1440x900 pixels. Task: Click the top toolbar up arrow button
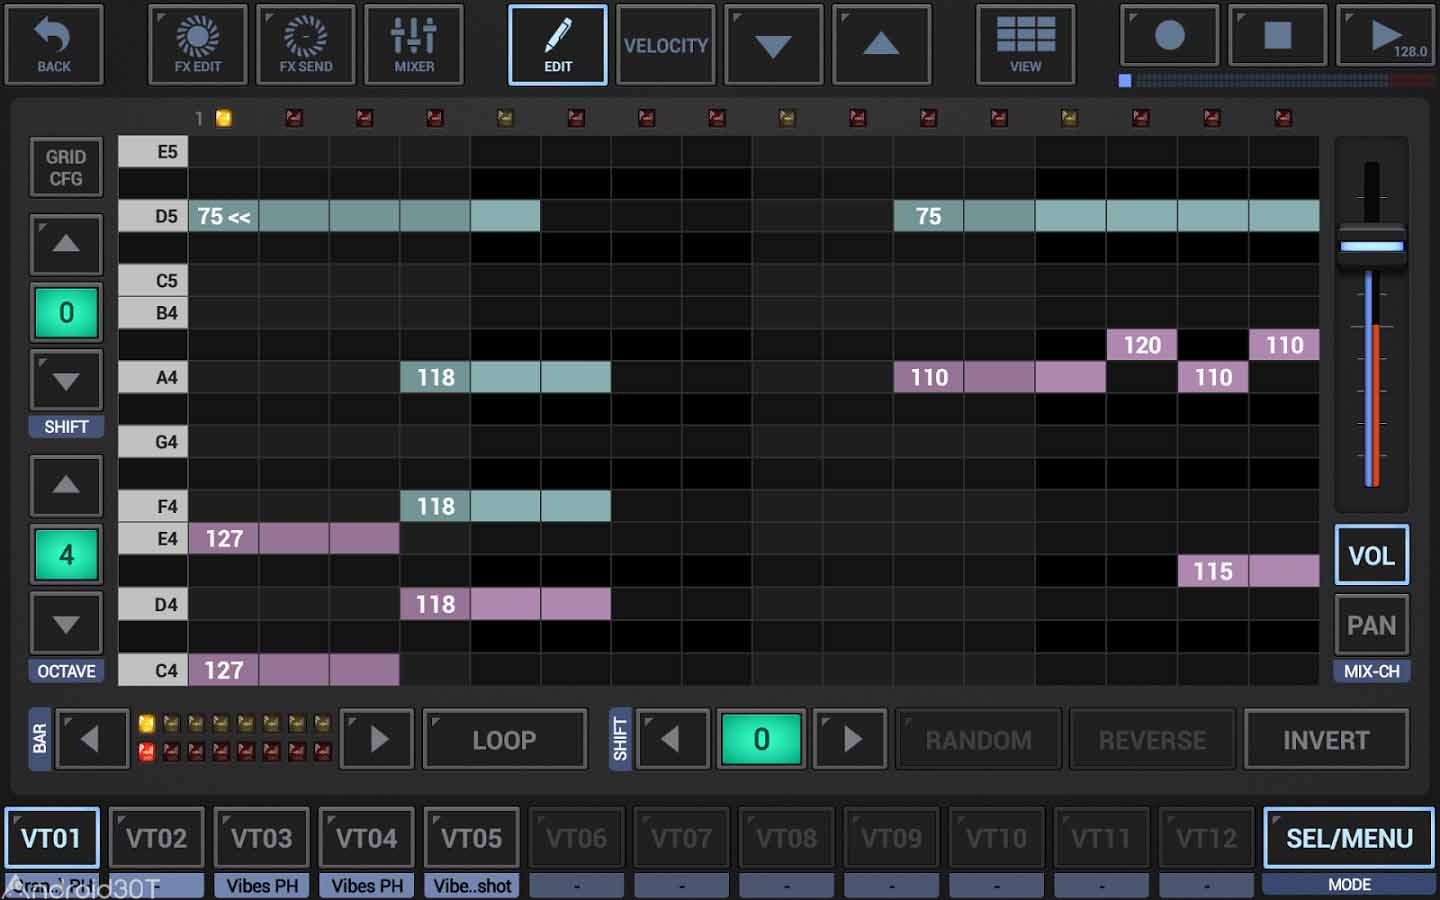tap(882, 45)
